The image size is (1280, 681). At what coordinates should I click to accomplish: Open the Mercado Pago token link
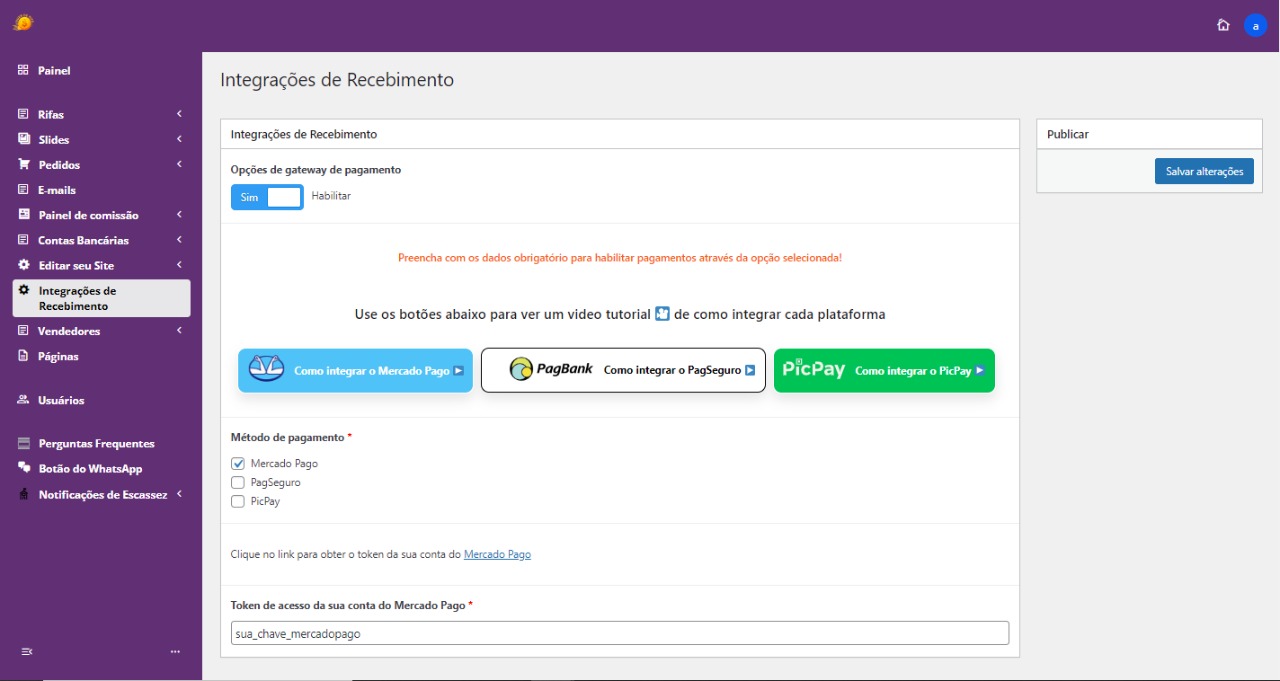(x=497, y=554)
